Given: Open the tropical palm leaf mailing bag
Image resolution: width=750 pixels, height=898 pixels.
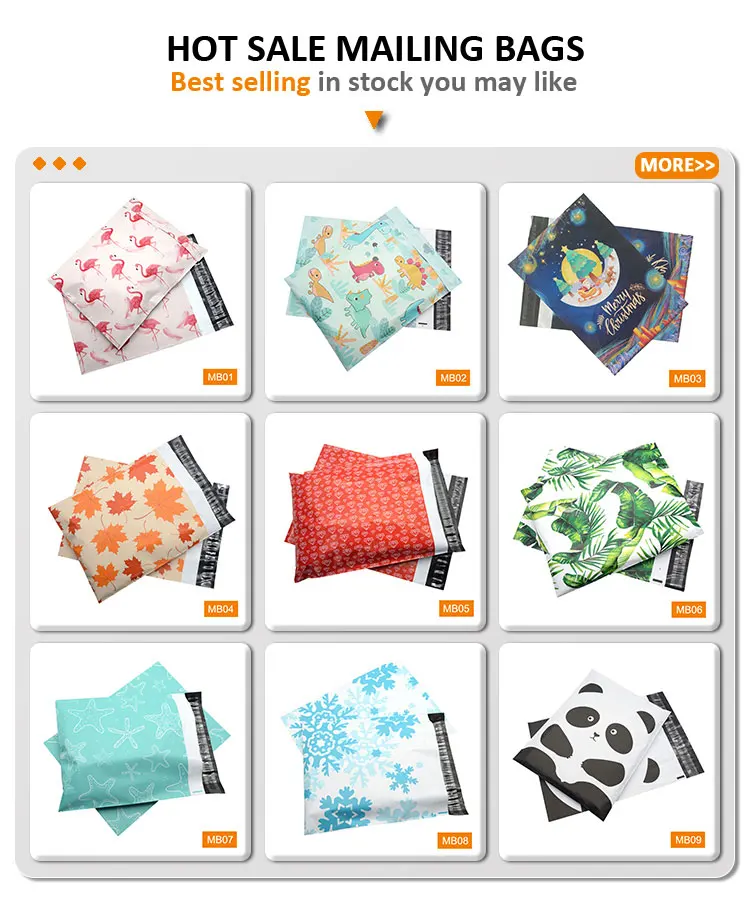Looking at the screenshot, I should [x=609, y=522].
